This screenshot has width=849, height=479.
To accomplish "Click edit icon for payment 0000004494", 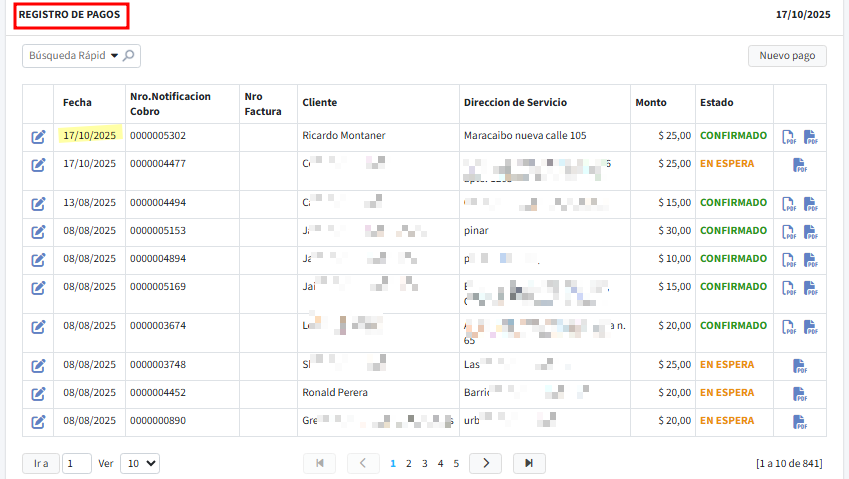I will pos(38,203).
